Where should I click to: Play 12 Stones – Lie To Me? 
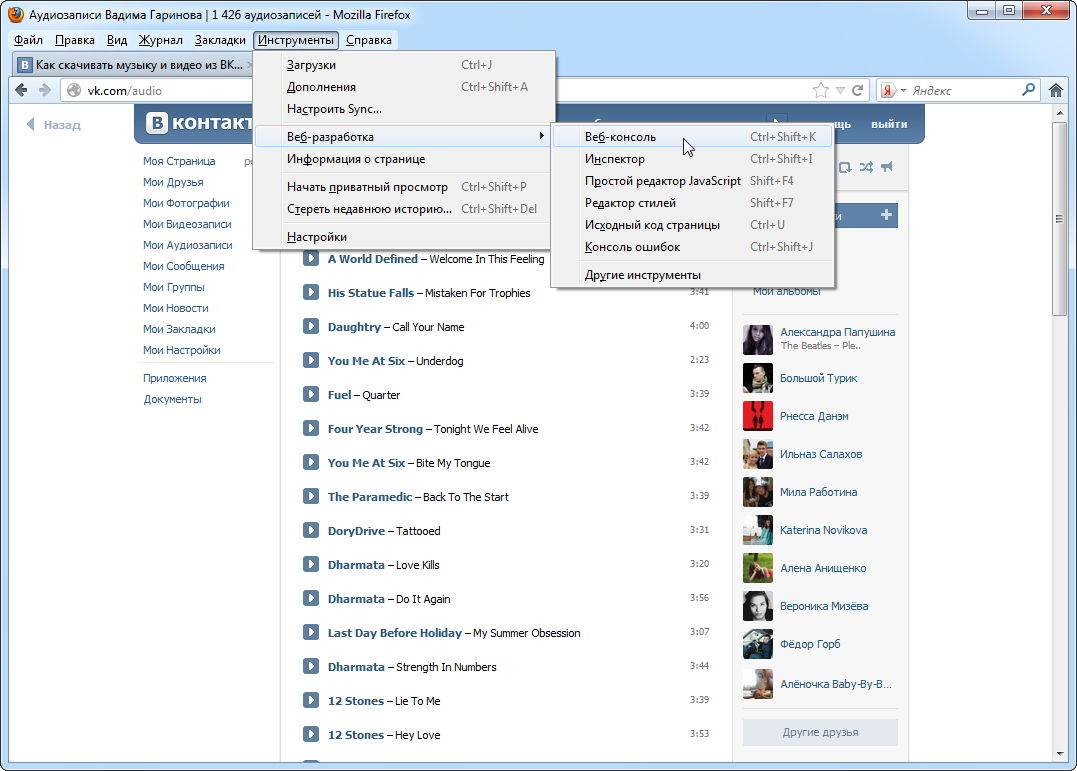click(x=311, y=700)
